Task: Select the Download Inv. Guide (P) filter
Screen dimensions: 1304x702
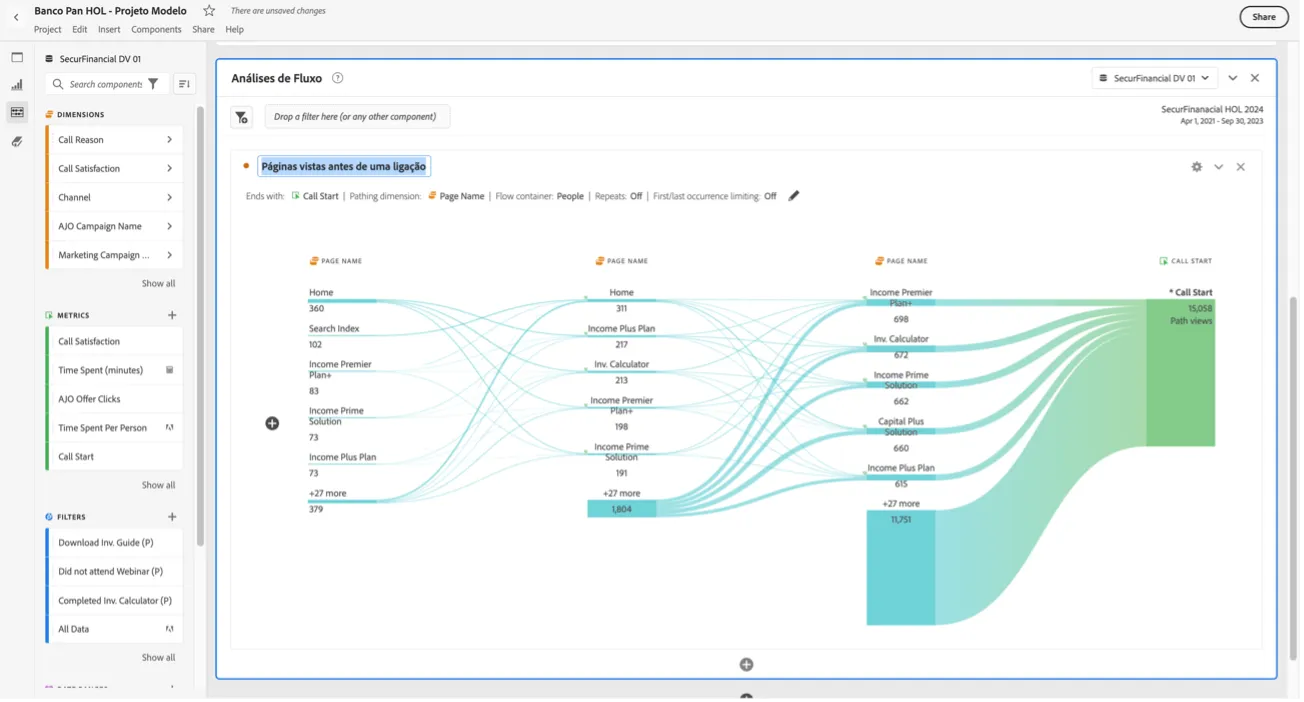Action: [114, 543]
